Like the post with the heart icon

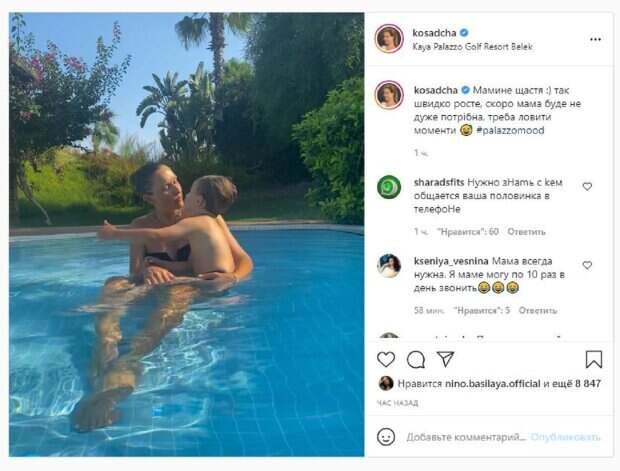[x=386, y=359]
